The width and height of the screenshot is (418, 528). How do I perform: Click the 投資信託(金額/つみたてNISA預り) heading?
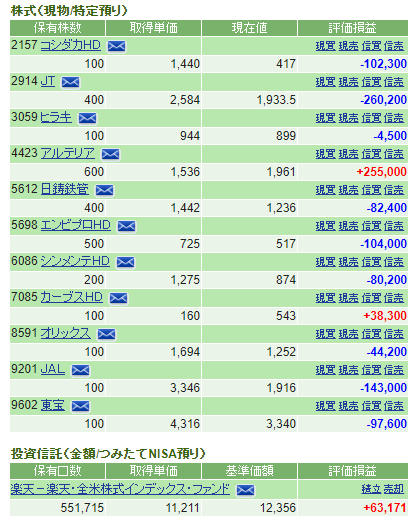108,454
